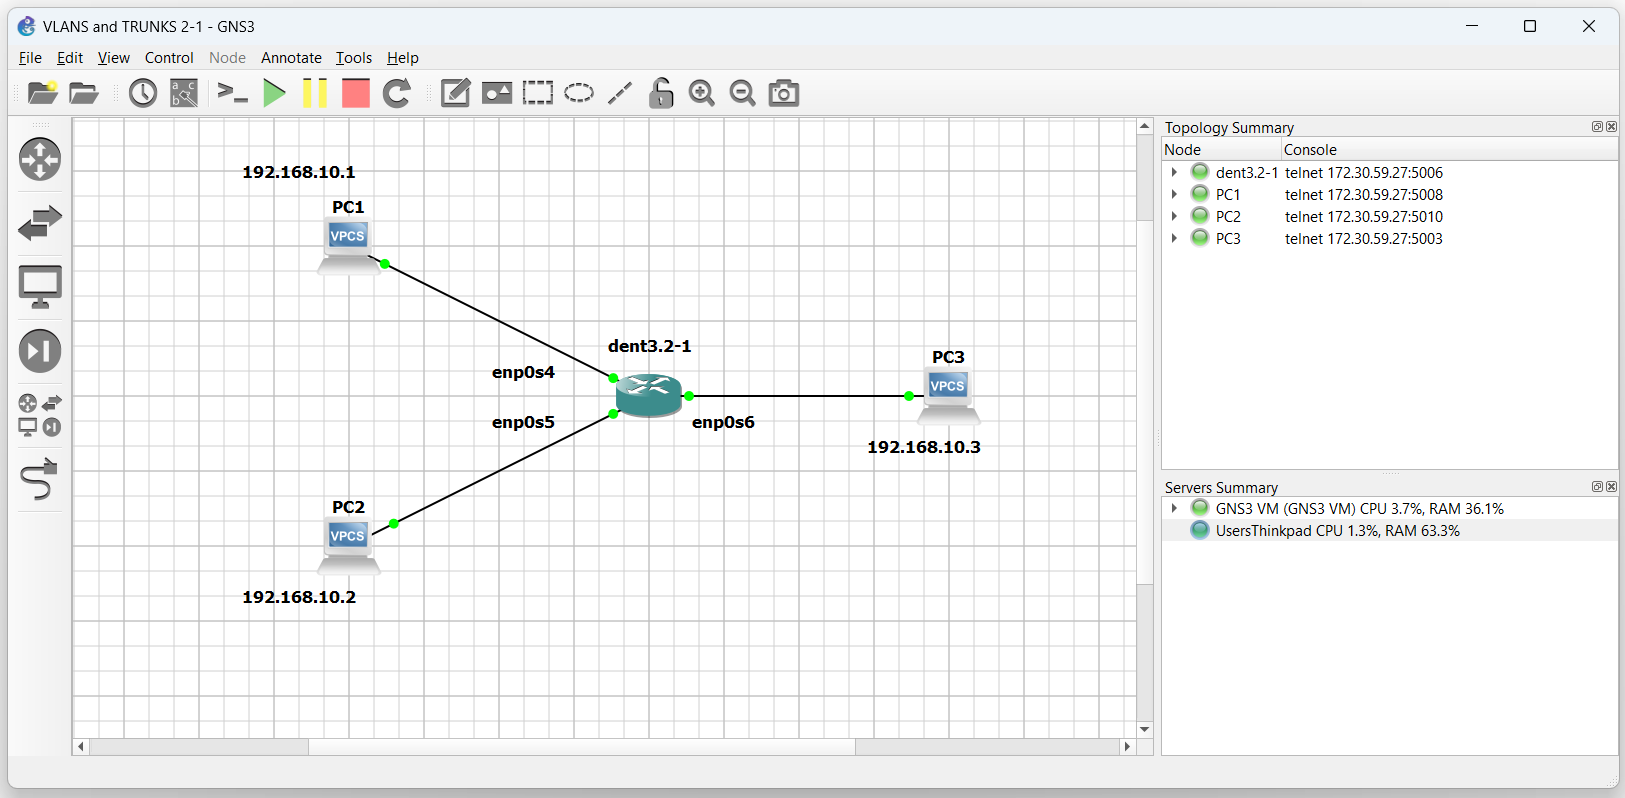This screenshot has height=798, width=1625.
Task: Click telnet 172.30.59.27:5003 console entry
Action: pos(1364,239)
